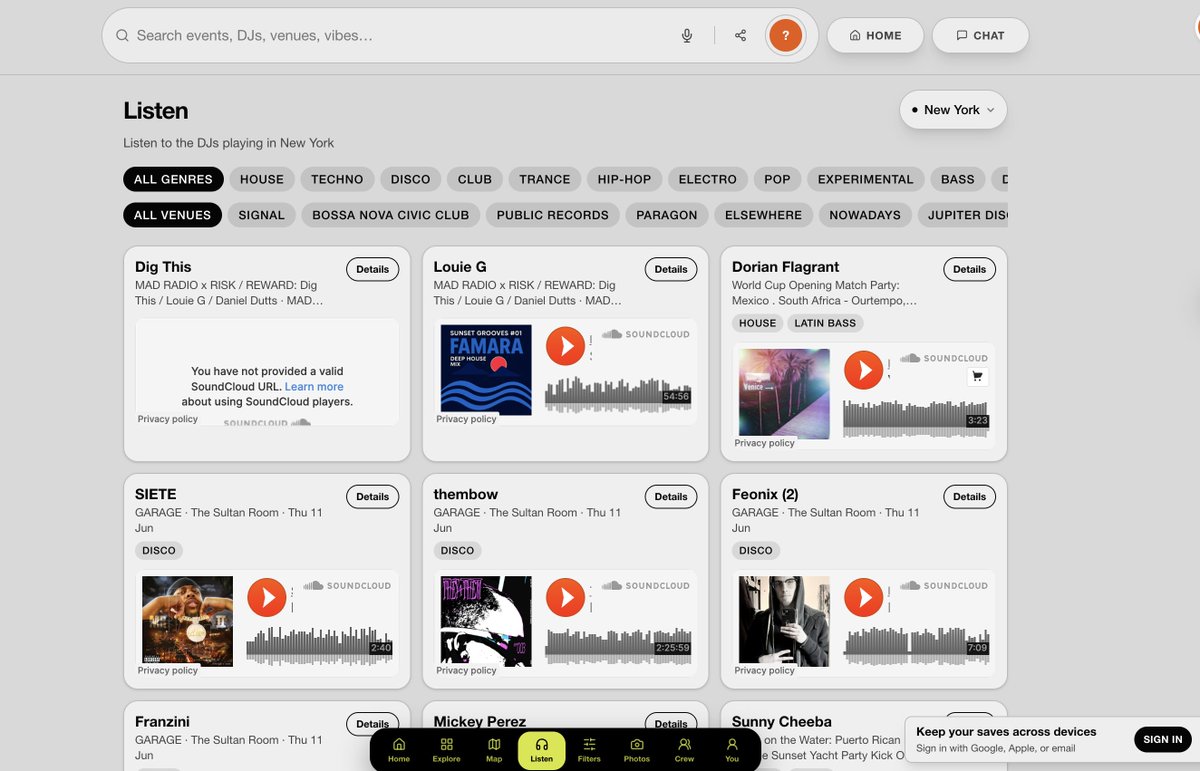Play Louie G's SoundCloud track
Image resolution: width=1200 pixels, height=771 pixels.
click(x=565, y=346)
